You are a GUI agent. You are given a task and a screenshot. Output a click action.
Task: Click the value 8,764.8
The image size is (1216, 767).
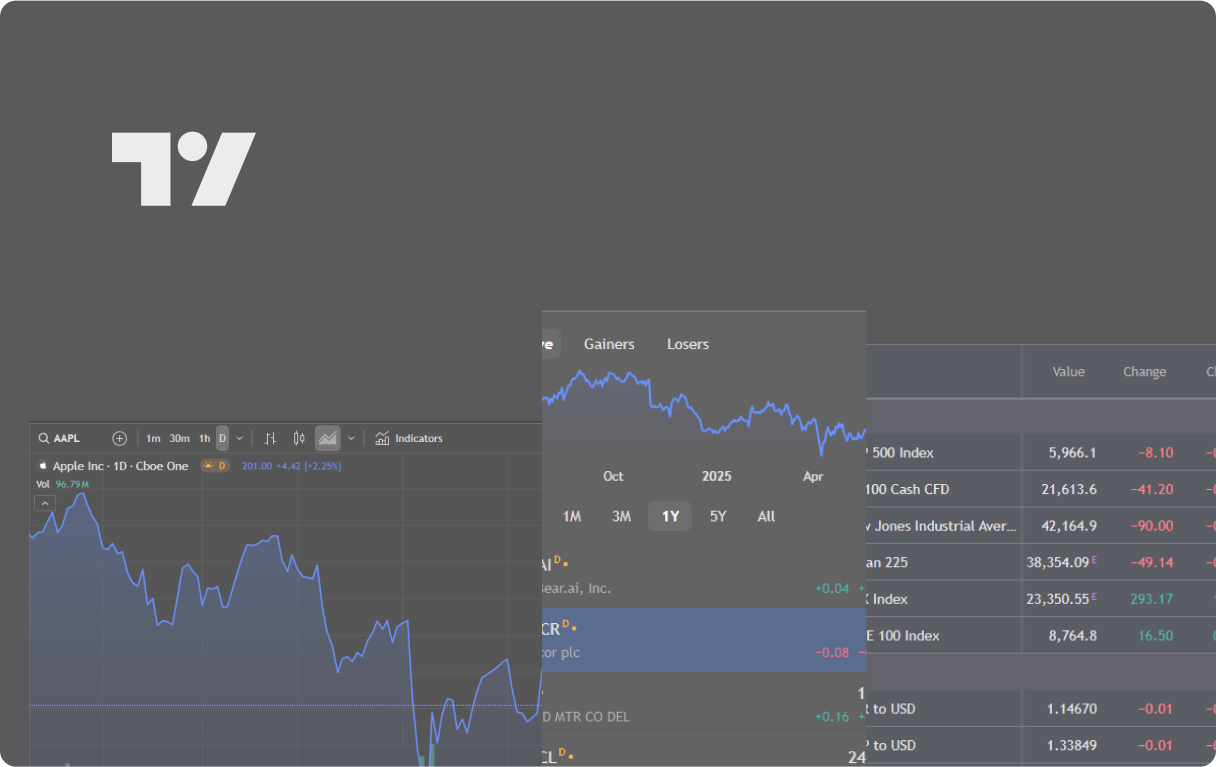[x=1072, y=636]
